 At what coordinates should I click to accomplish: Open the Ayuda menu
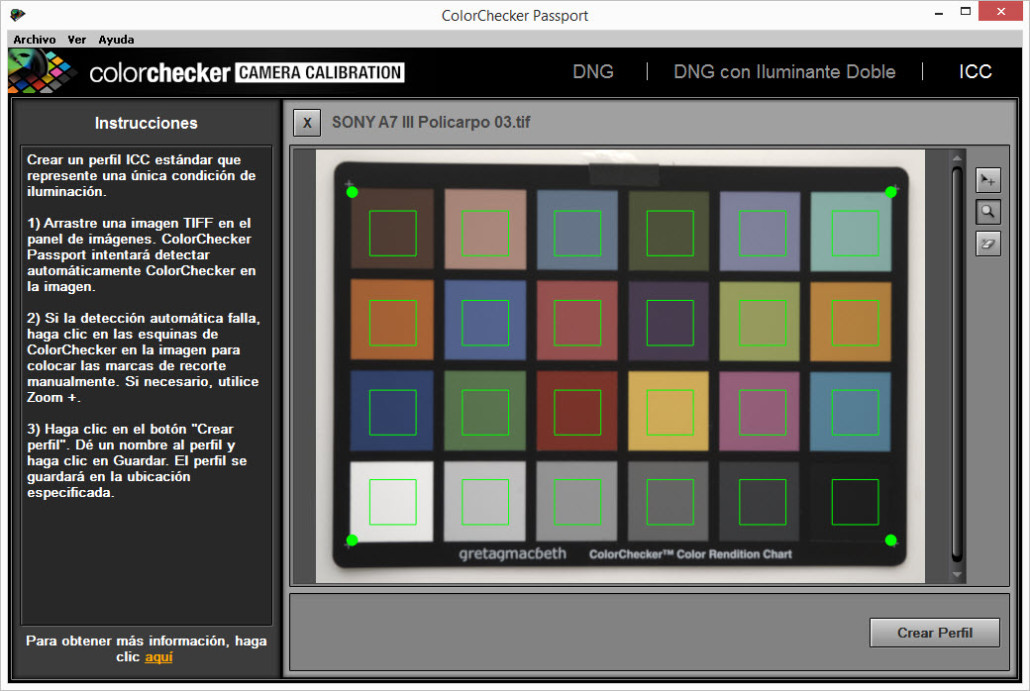point(116,40)
